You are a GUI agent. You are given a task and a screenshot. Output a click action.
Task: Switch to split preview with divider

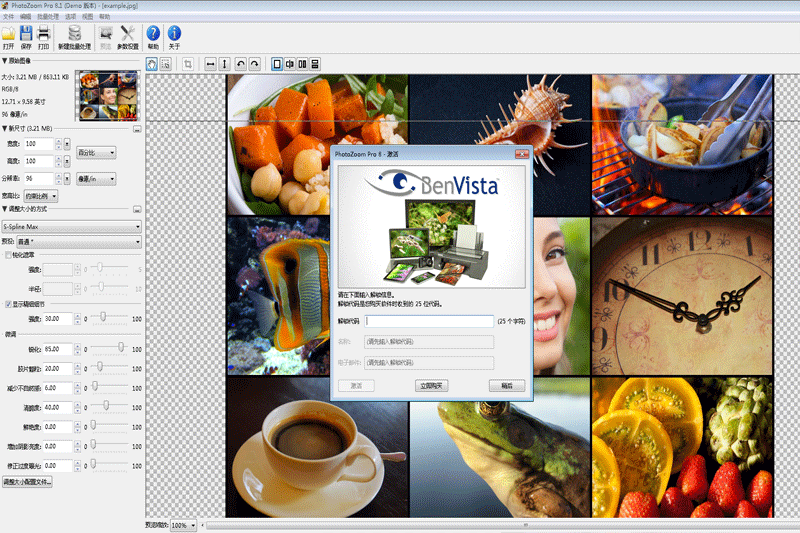(290, 64)
